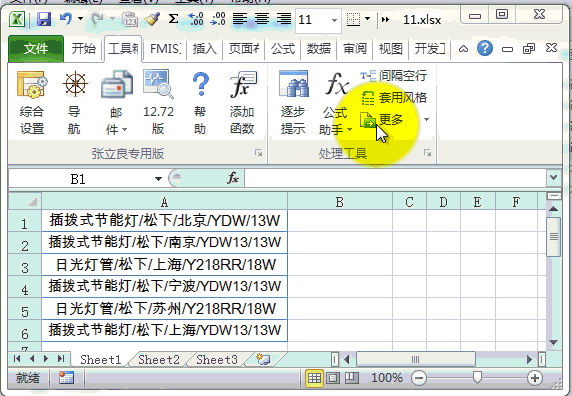Click the borders icon in toolbar
Viewport: 572px width, 396px height.
point(353,19)
